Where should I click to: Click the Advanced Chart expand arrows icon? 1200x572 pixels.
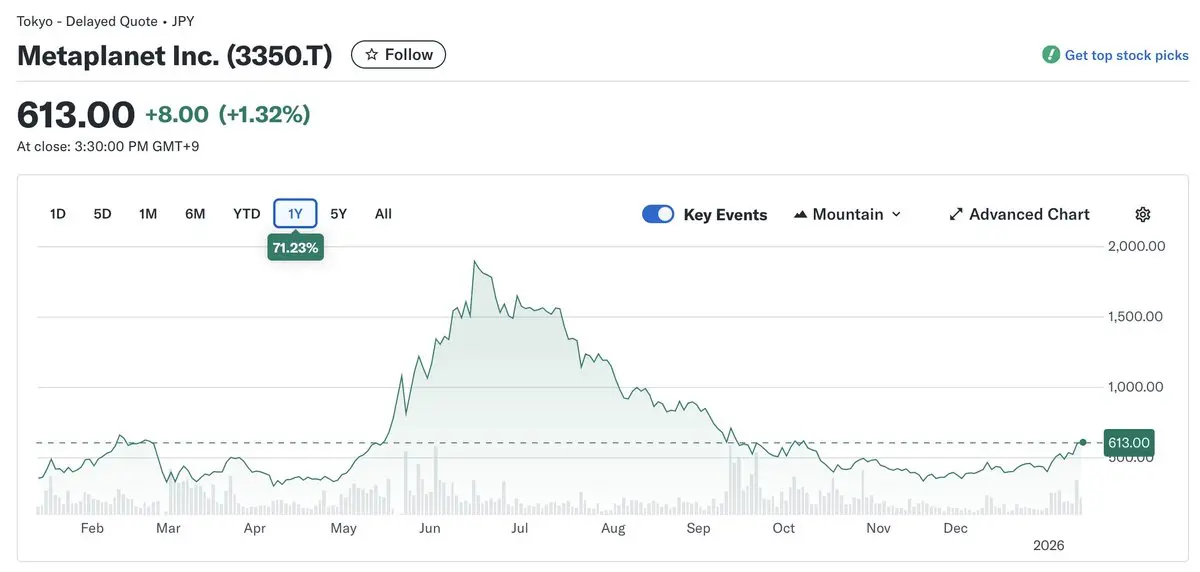(956, 214)
